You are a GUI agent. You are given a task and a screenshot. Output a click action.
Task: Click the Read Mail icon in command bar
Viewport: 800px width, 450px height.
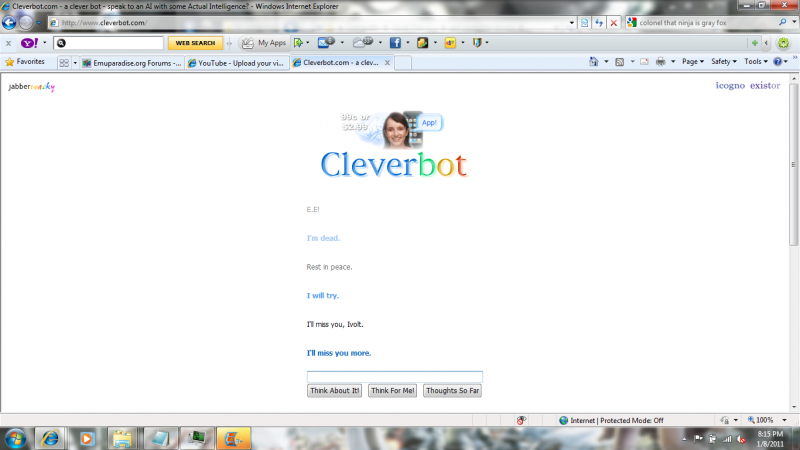point(644,62)
